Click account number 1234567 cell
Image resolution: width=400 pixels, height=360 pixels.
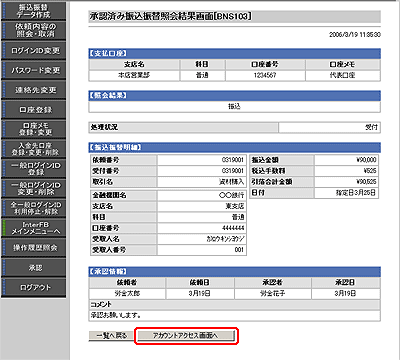coord(265,75)
